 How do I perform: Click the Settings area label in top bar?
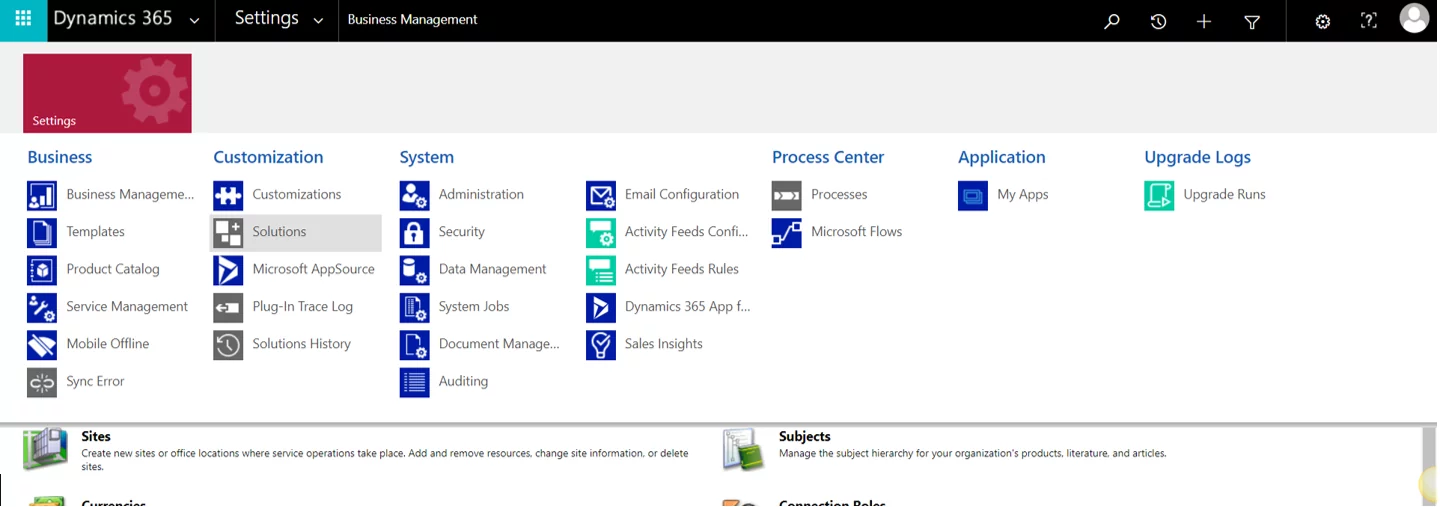pyautogui.click(x=266, y=19)
